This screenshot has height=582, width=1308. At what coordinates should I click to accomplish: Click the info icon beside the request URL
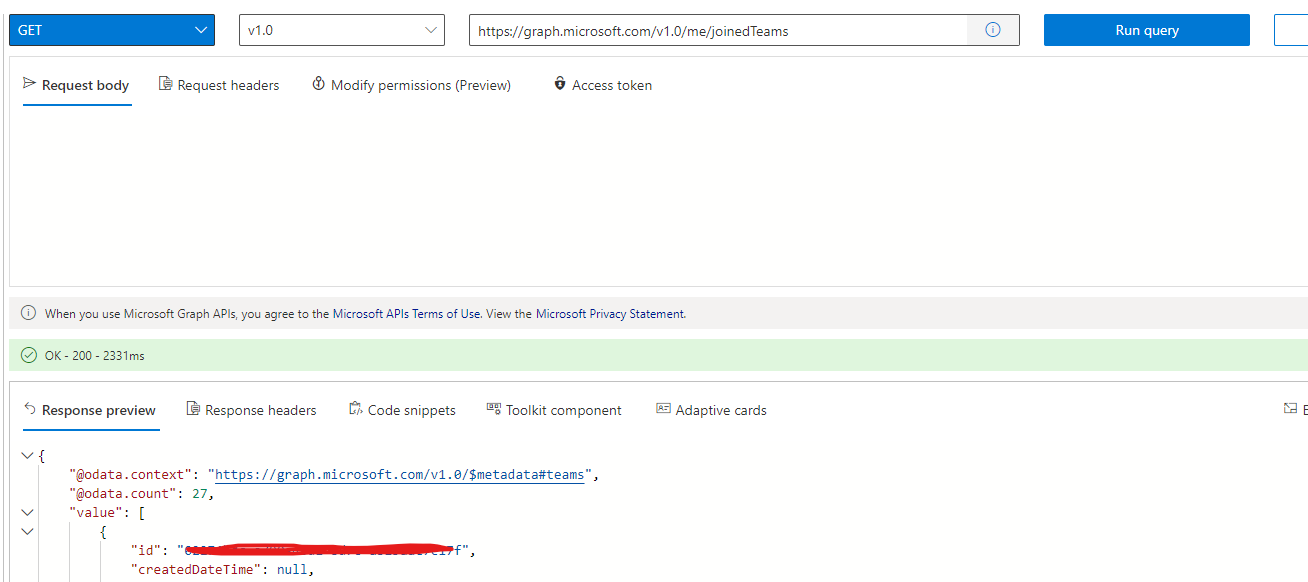[992, 30]
